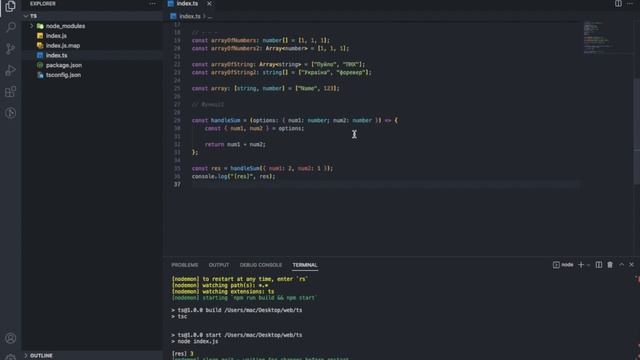The image size is (640, 360).
Task: Open the Search view in activity bar
Action: point(11,27)
